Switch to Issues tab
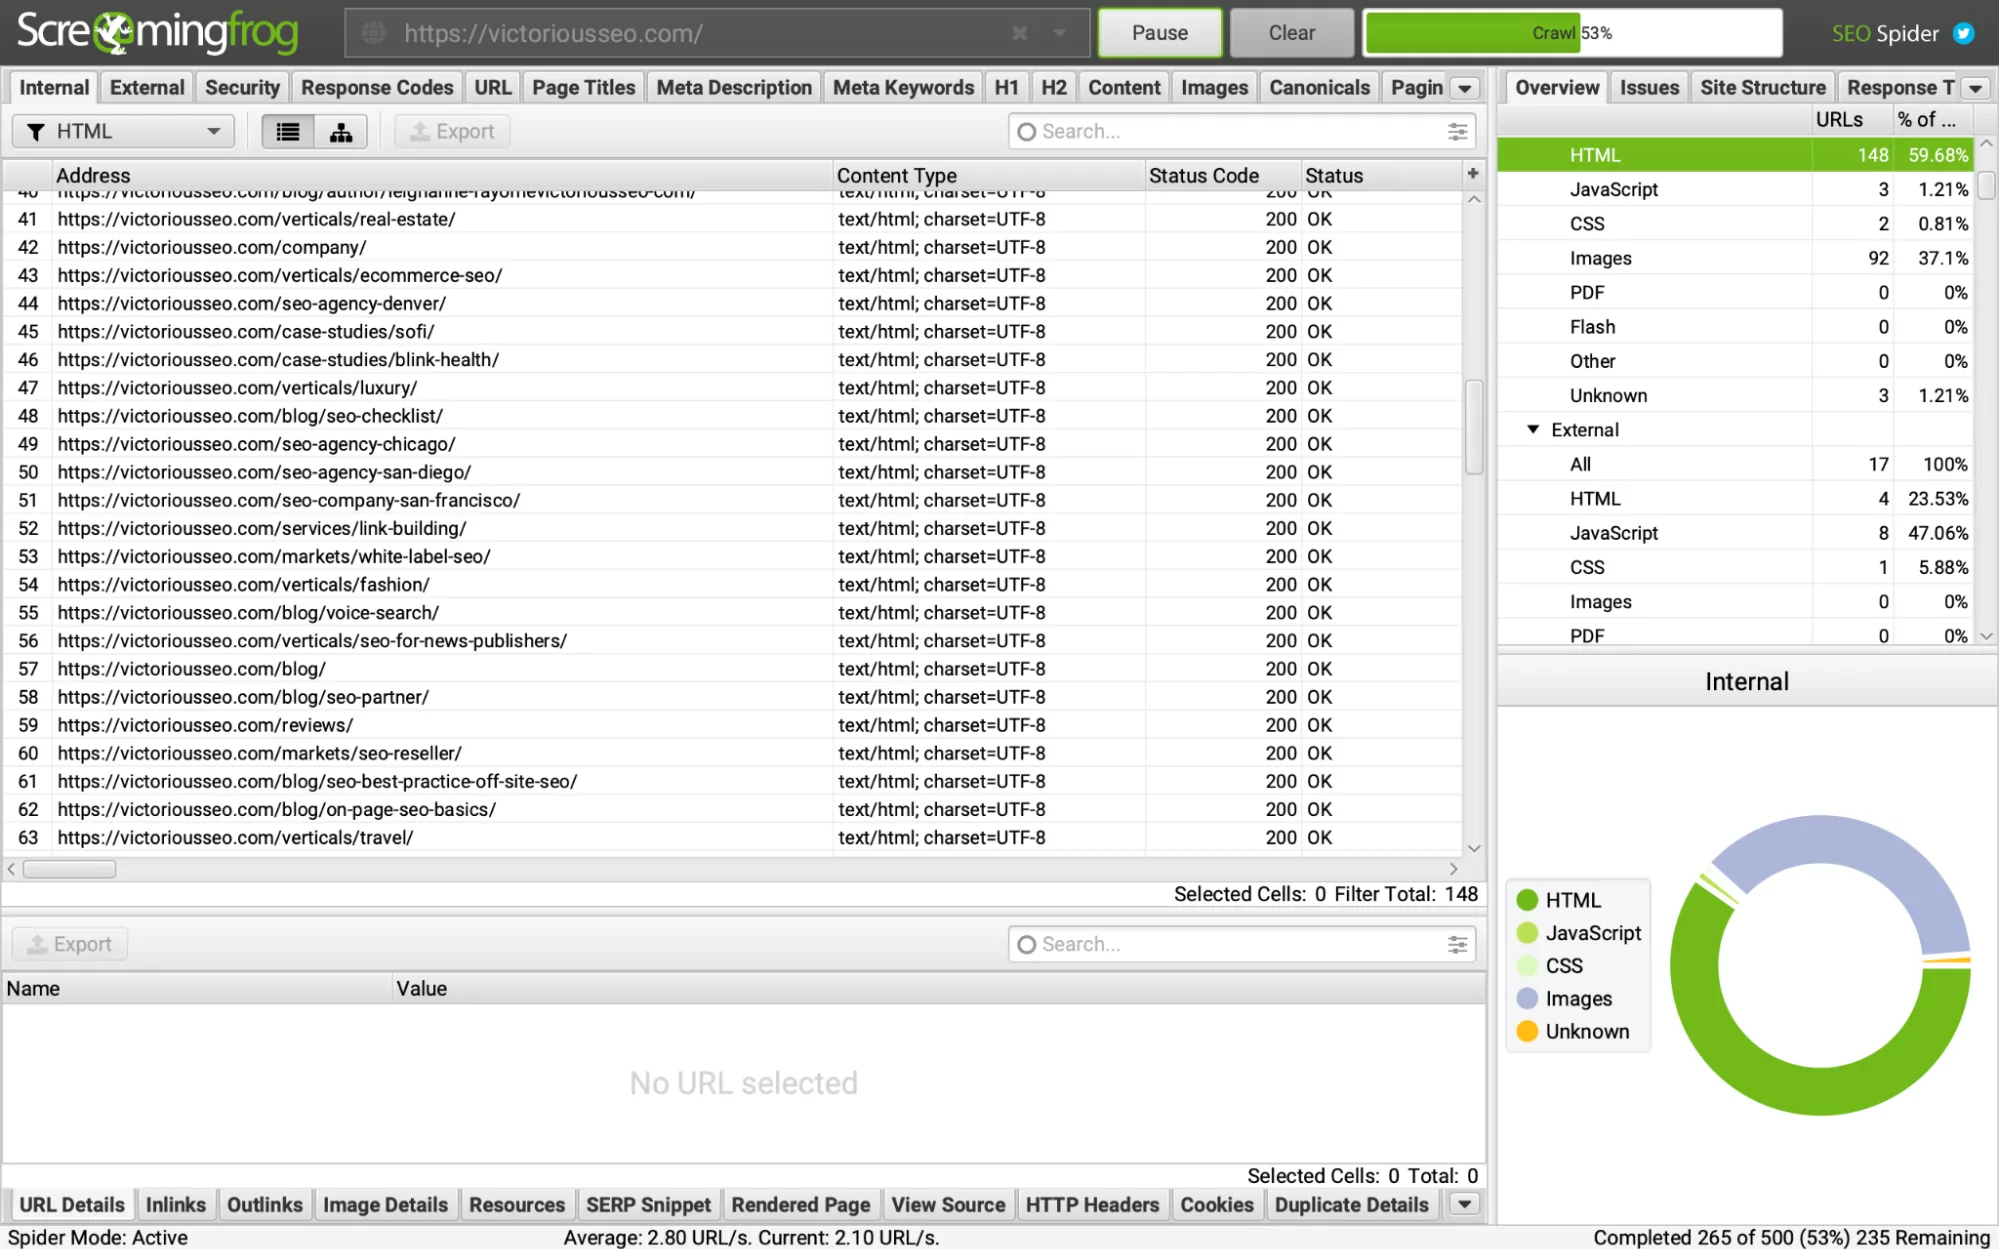The image size is (1999, 1250). [x=1649, y=88]
